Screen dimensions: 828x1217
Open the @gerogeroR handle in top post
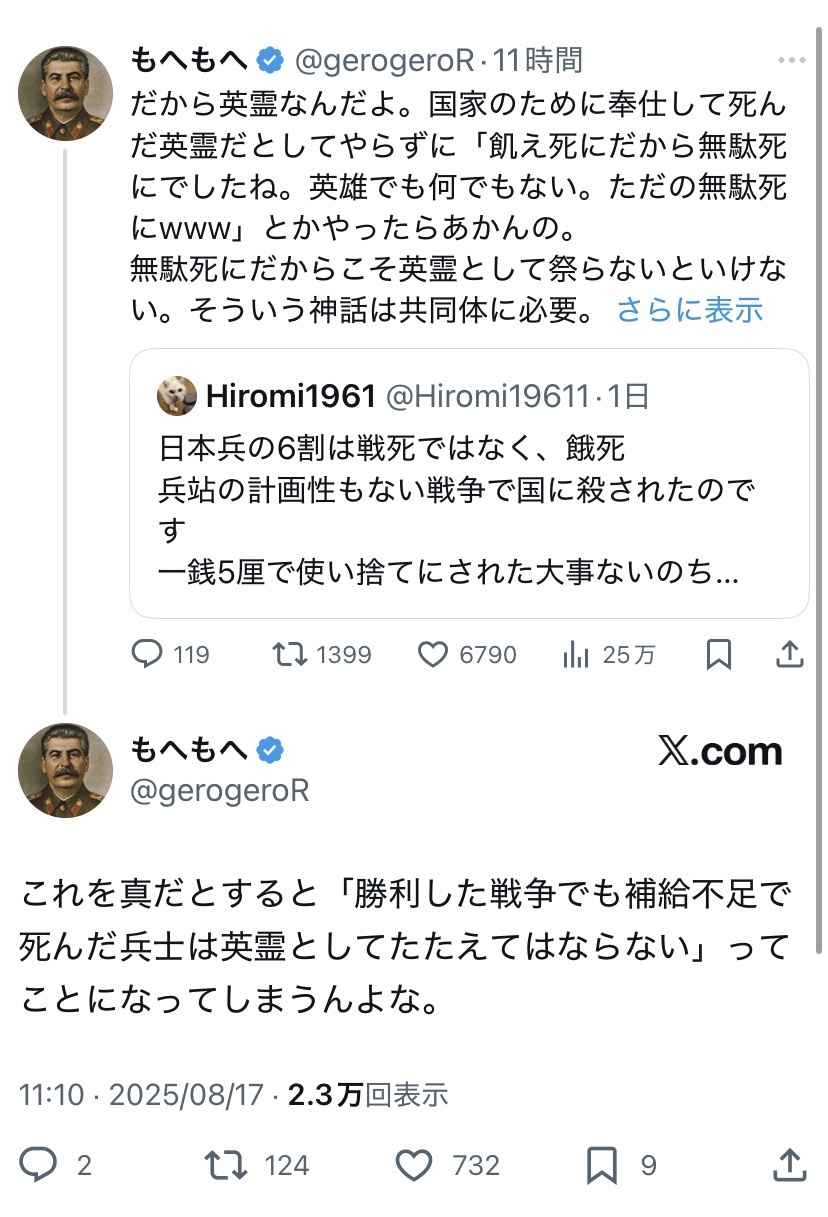point(384,61)
